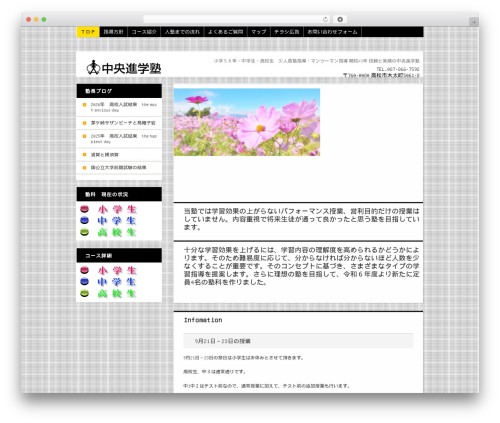This screenshot has height=423, width=500.
Task: Open the お問い合わせフォーム link
Action: point(332,32)
